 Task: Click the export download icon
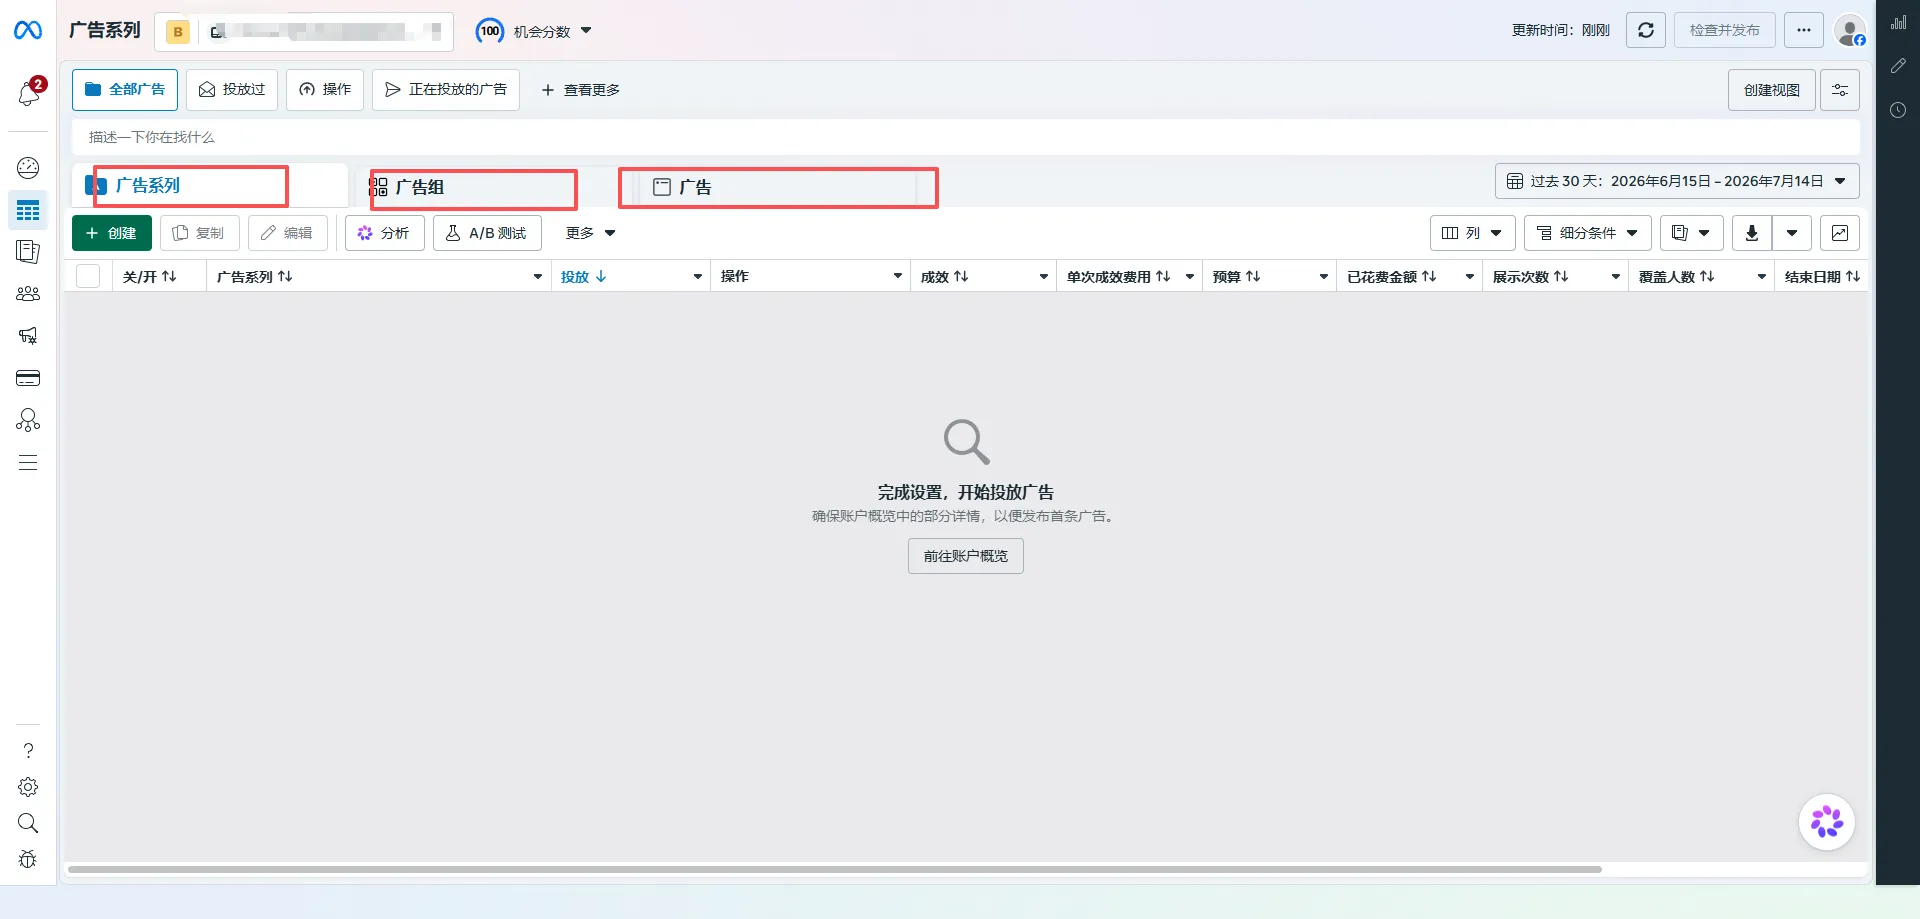point(1752,233)
